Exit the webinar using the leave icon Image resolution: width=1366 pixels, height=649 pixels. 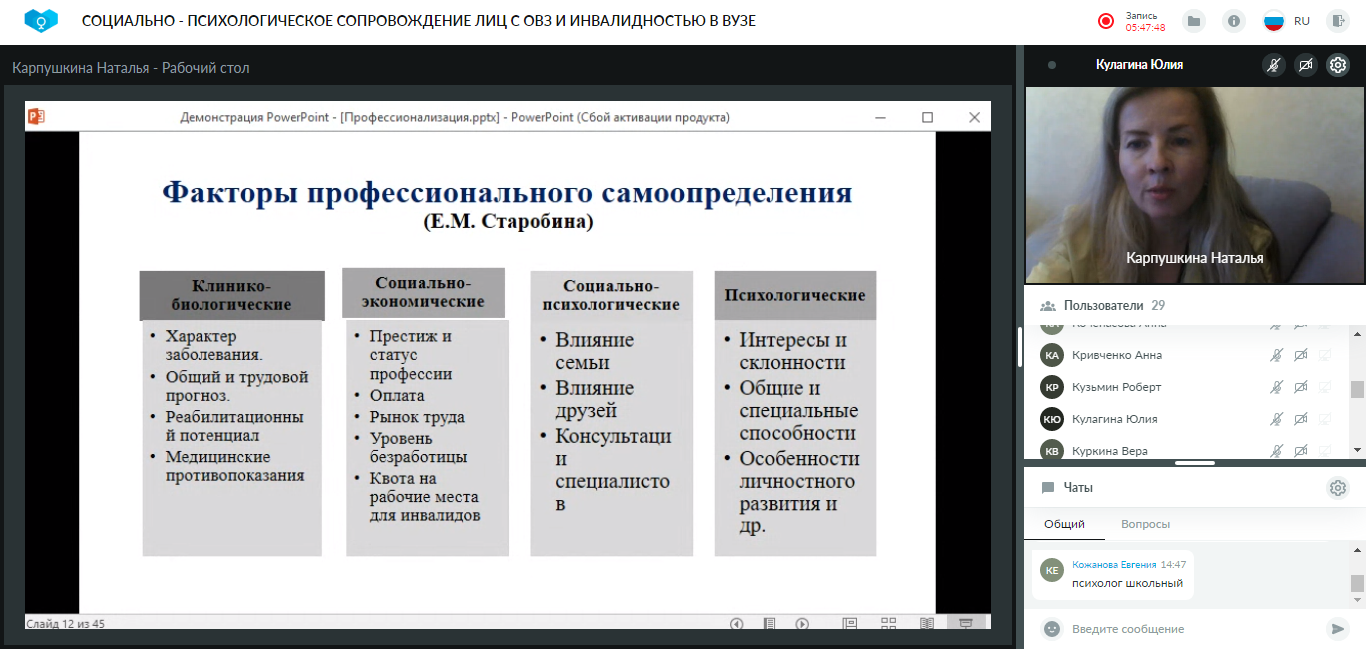[1337, 21]
